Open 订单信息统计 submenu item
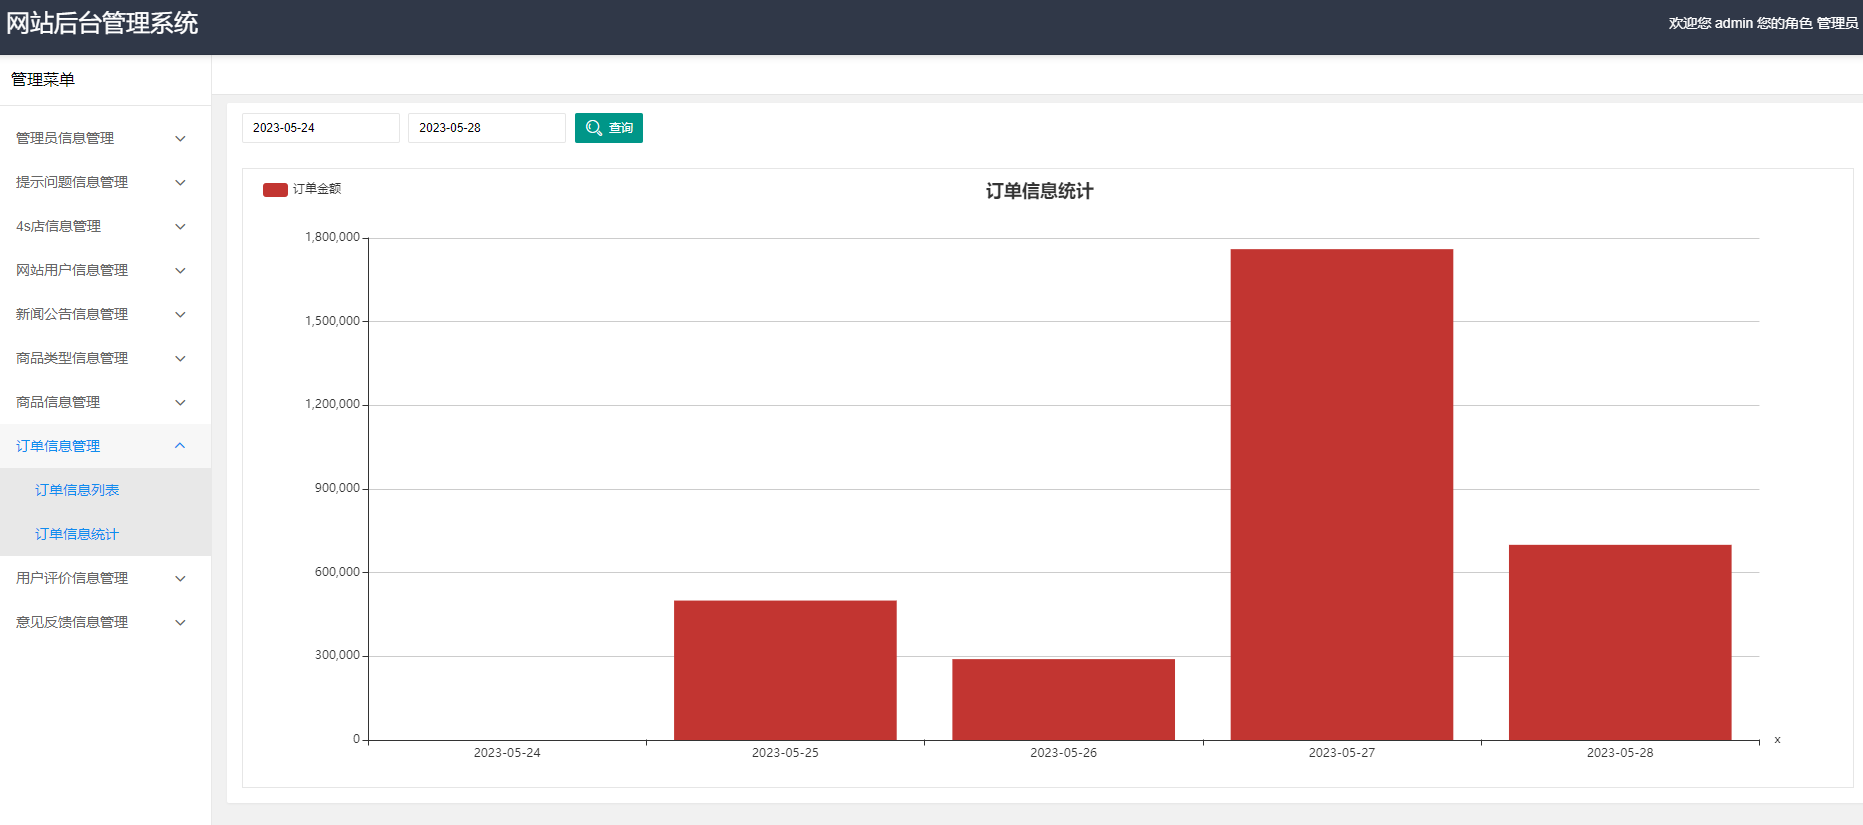The height and width of the screenshot is (825, 1863). pos(77,534)
